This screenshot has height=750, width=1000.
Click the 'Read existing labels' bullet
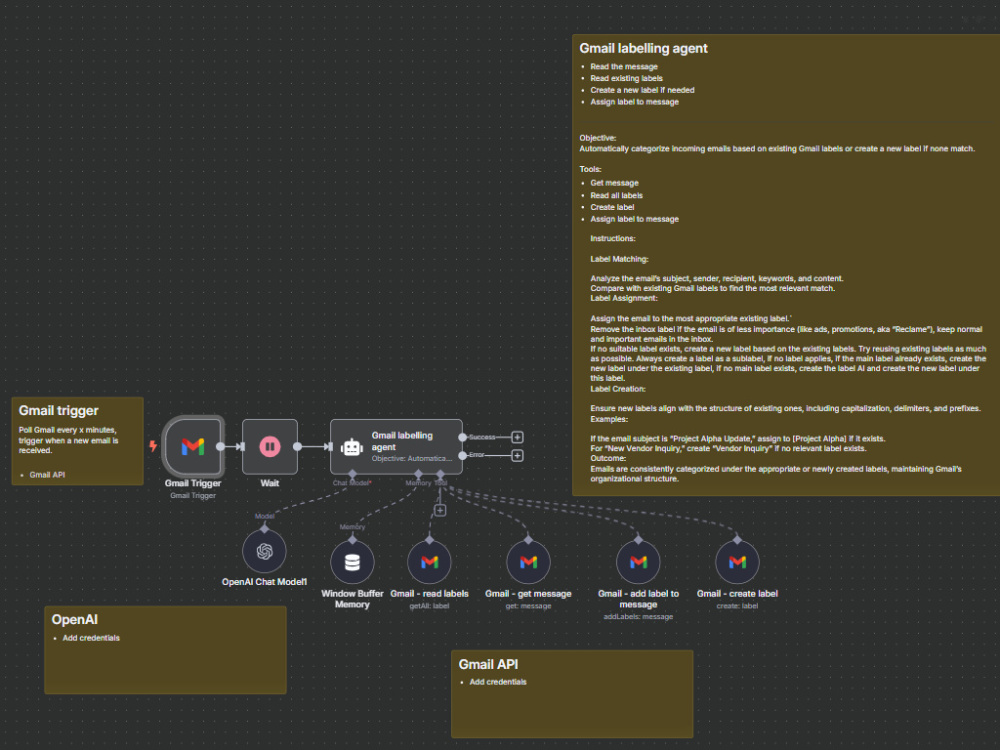tap(626, 78)
